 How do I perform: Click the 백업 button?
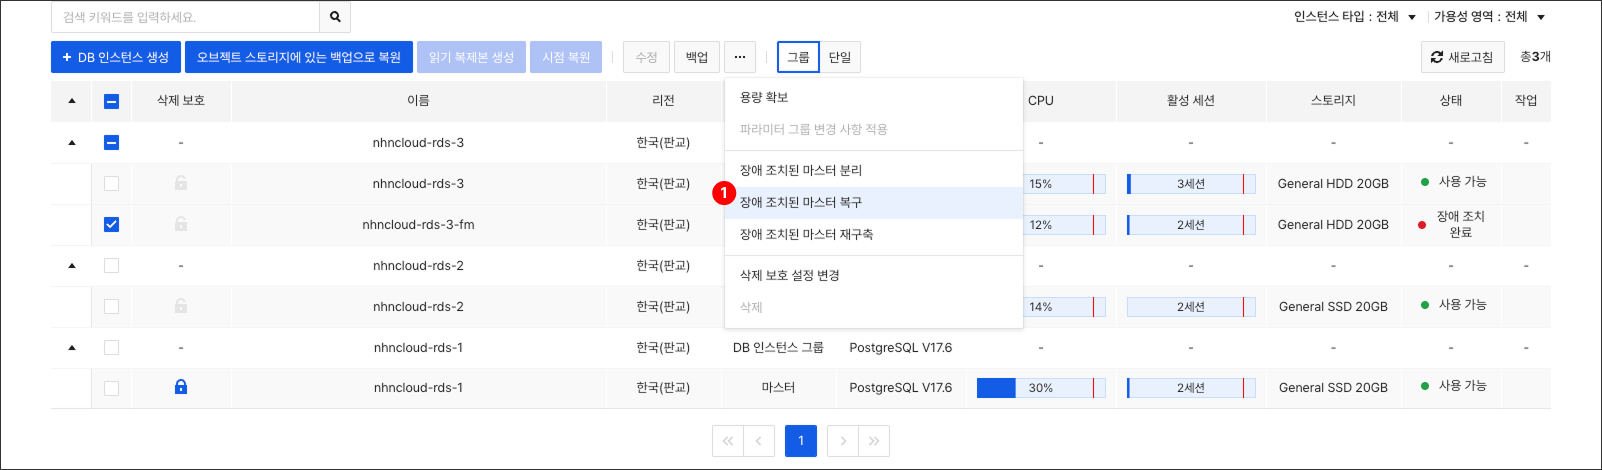[697, 57]
